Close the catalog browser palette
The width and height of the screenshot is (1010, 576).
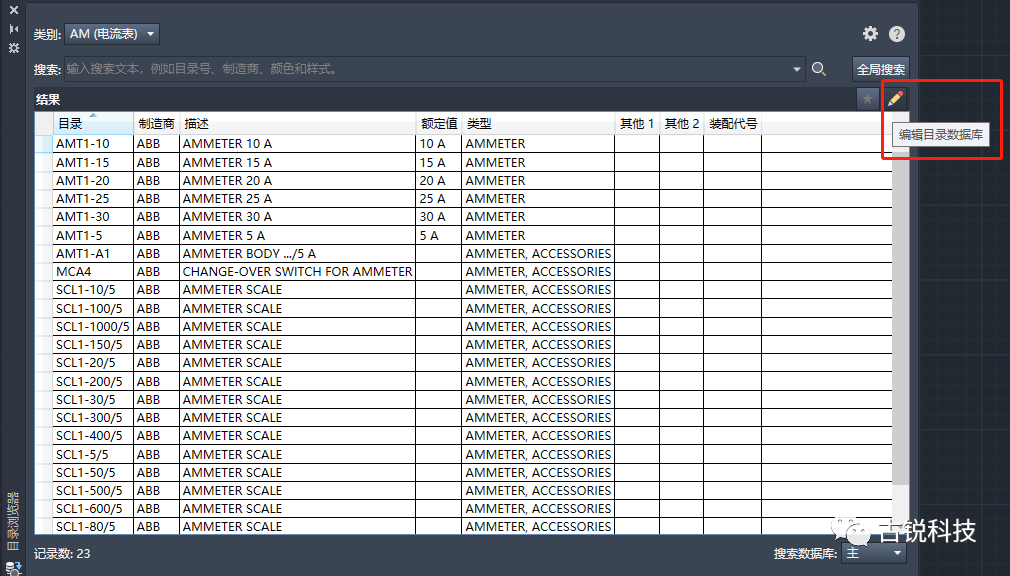point(14,10)
